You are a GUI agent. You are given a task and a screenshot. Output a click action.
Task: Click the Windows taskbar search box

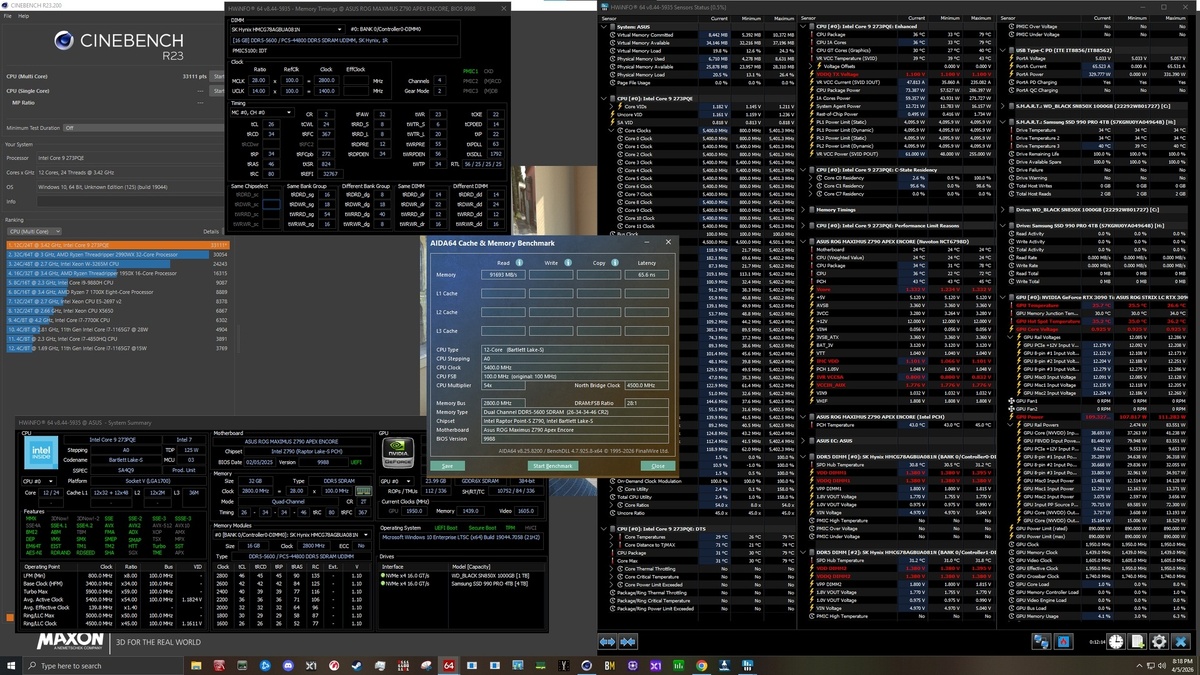[105, 665]
